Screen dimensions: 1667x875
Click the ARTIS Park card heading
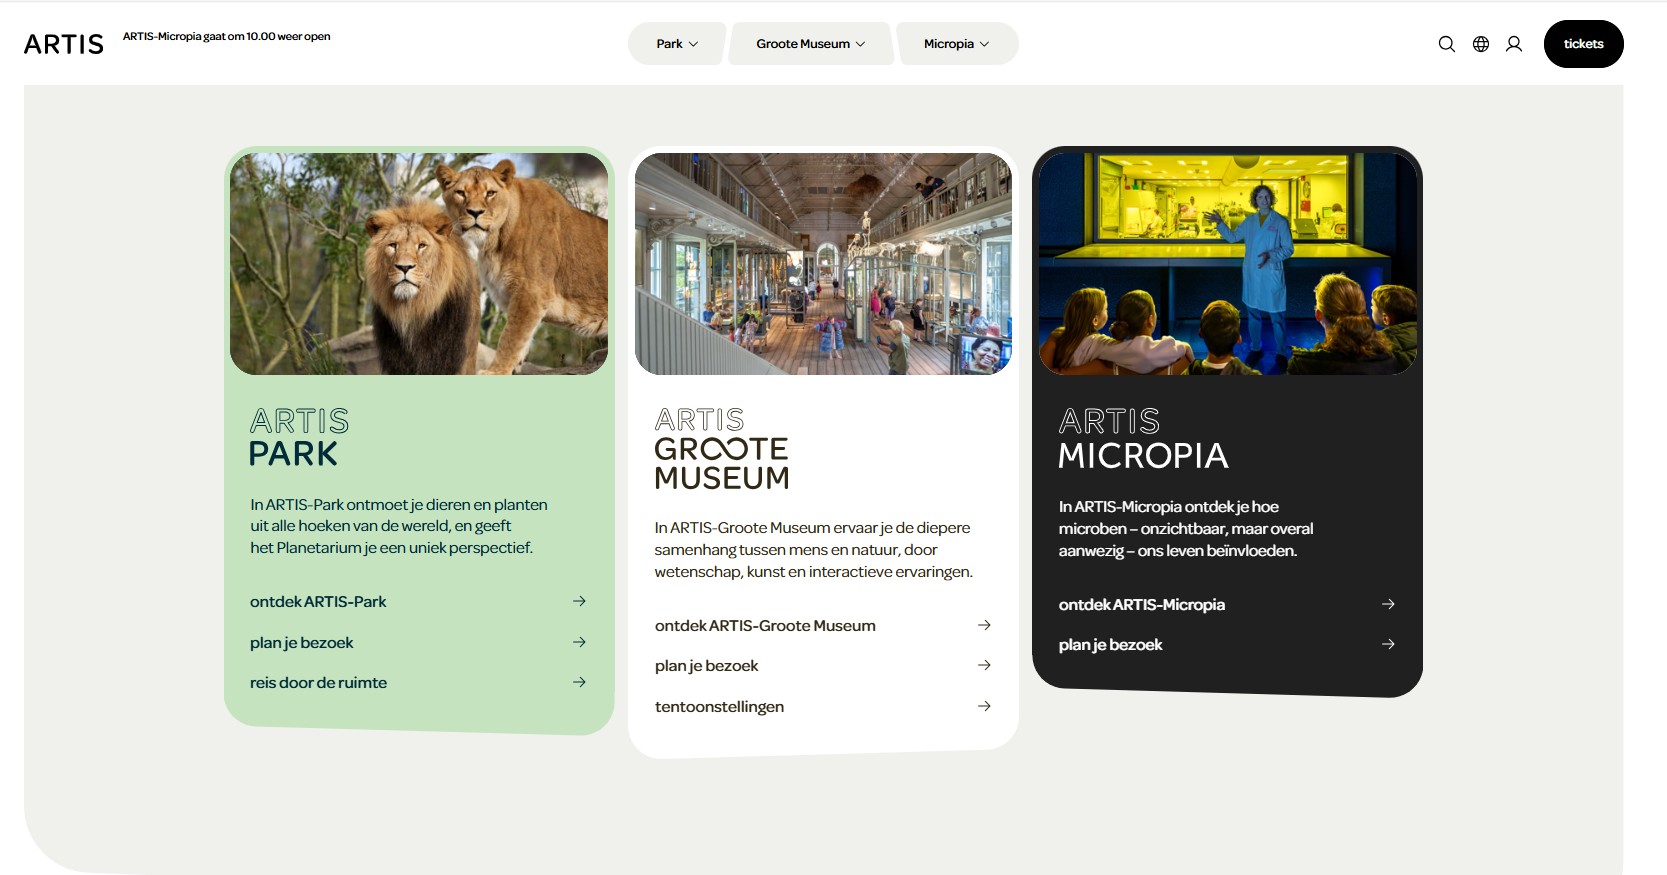(299, 437)
